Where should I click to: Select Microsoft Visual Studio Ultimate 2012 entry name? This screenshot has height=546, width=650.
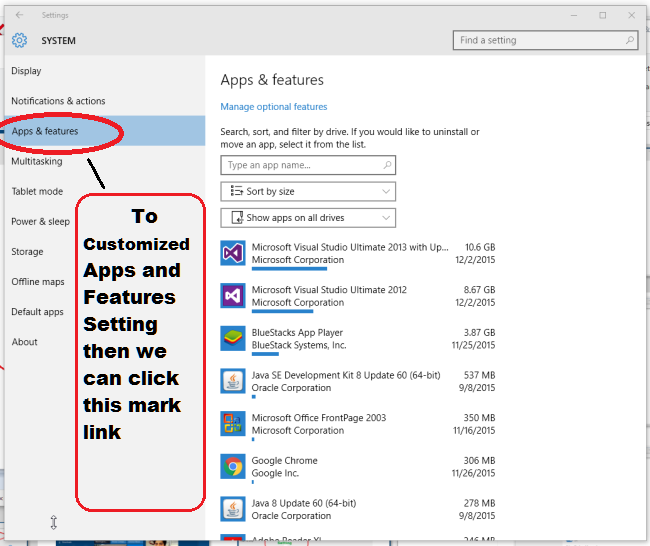coord(329,290)
